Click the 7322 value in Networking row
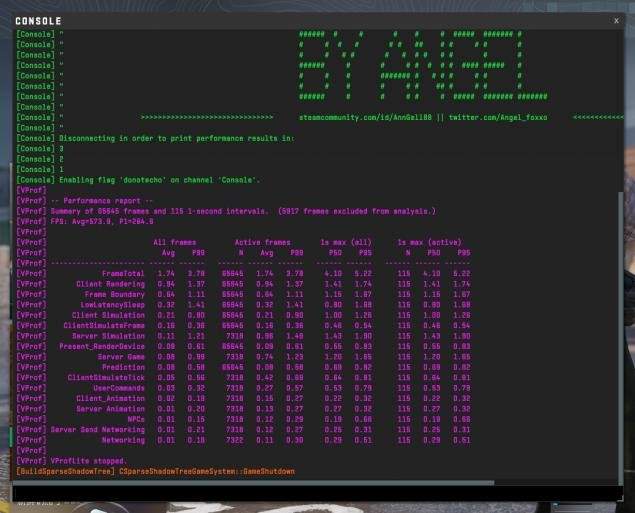 point(235,440)
